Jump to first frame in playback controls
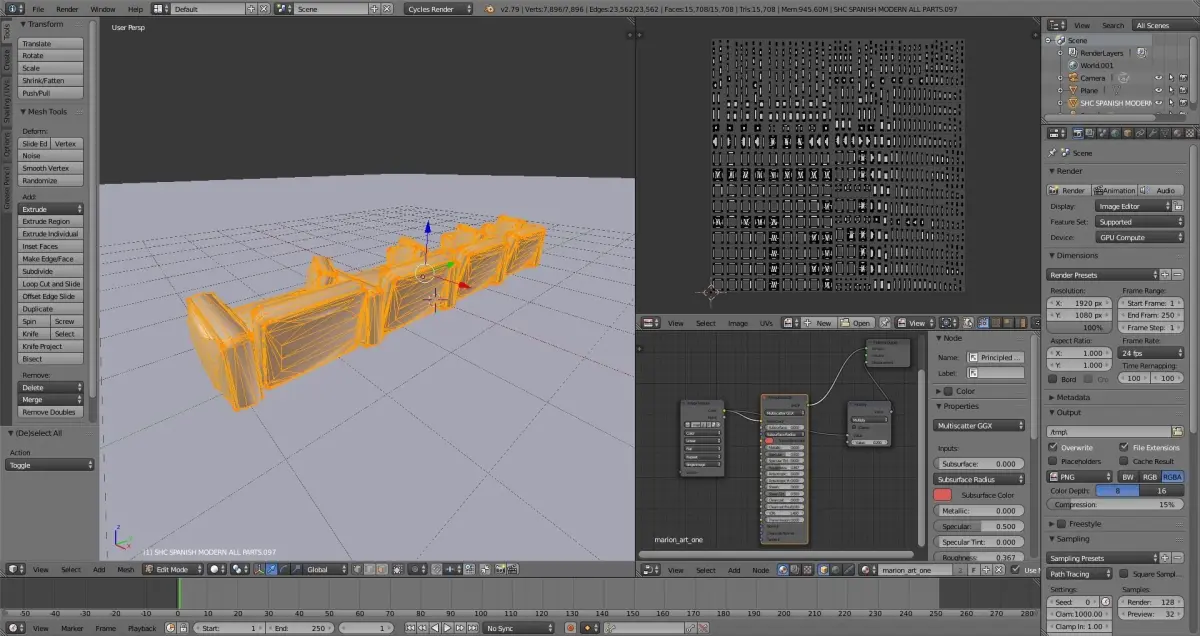 click(x=410, y=628)
